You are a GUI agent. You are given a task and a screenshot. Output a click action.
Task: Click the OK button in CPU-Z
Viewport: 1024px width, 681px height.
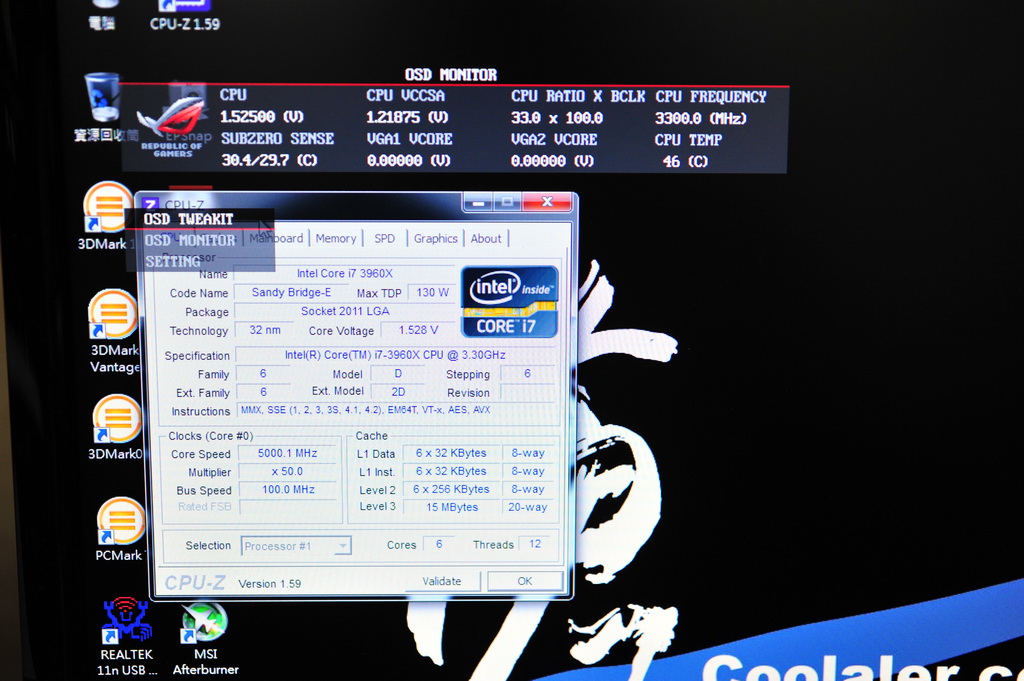[x=525, y=581]
